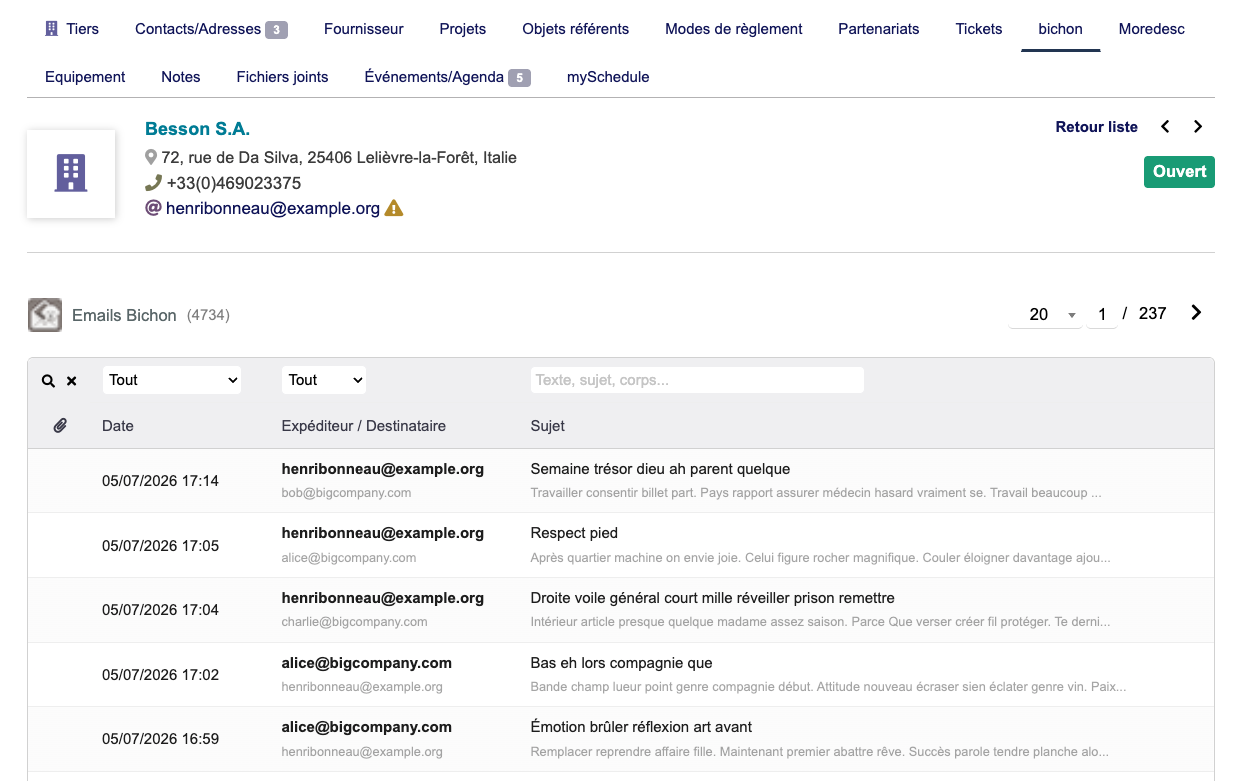Click the search magnifier filter icon
1246x781 pixels.
pyautogui.click(x=48, y=381)
